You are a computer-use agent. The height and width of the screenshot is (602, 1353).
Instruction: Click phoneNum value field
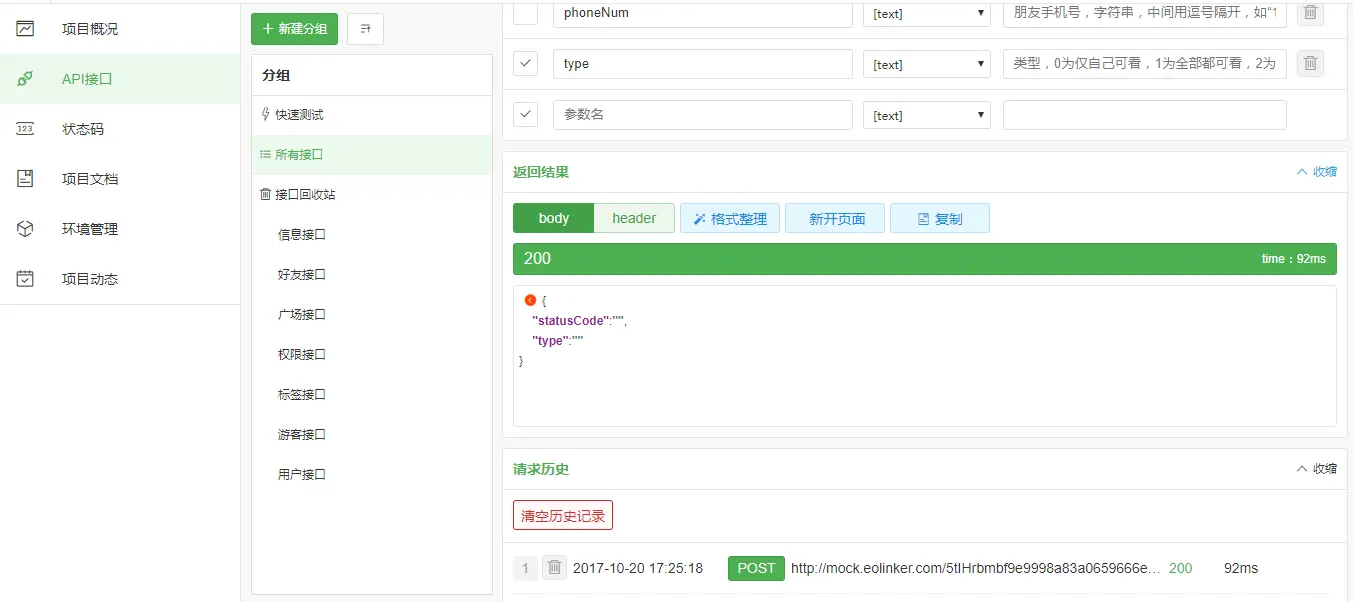pos(1144,13)
